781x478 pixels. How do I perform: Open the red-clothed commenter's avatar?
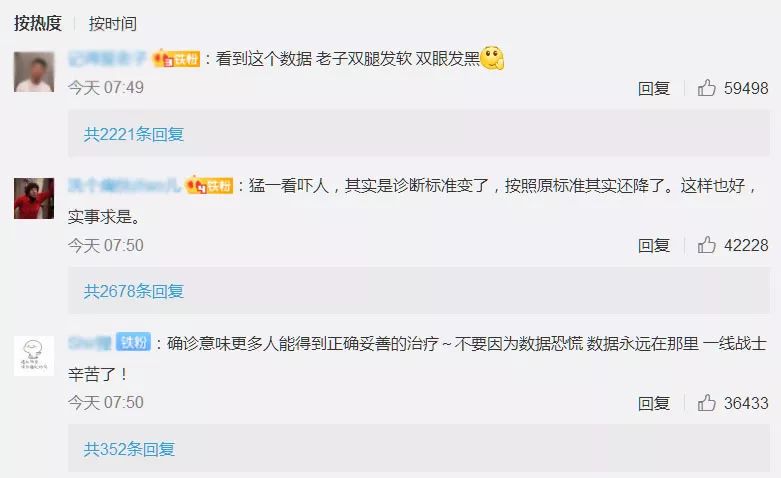click(34, 198)
